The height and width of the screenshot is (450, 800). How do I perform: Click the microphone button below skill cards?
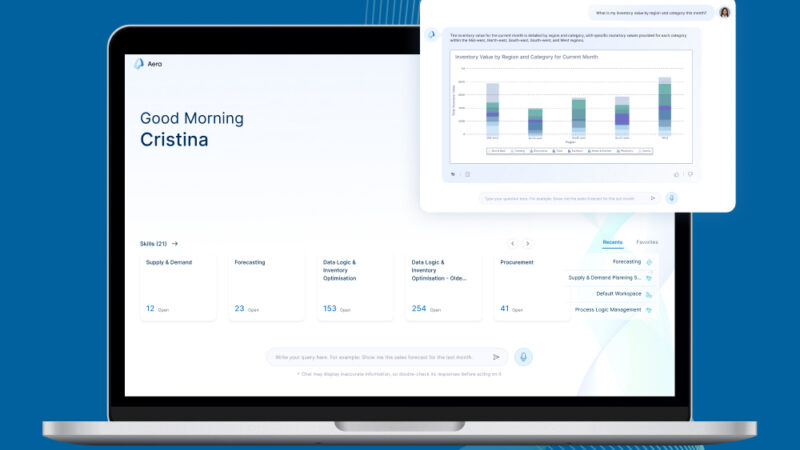coord(523,357)
